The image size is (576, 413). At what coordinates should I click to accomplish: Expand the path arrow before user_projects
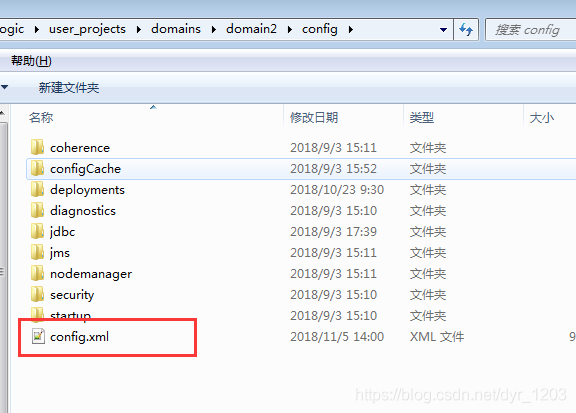36,29
